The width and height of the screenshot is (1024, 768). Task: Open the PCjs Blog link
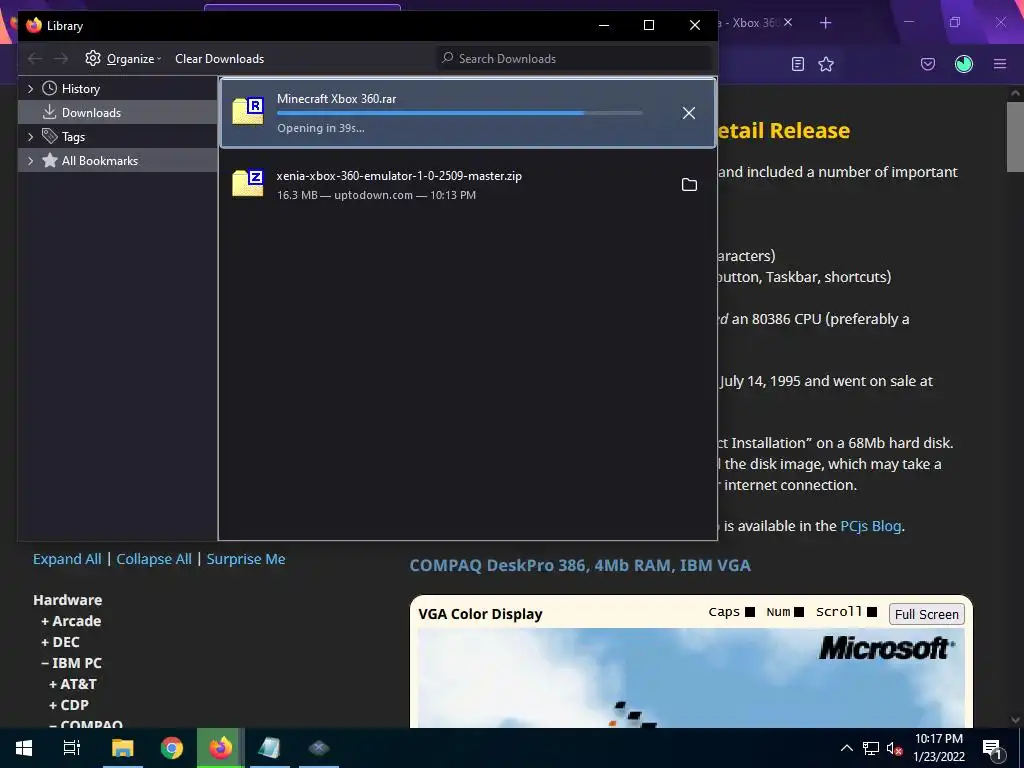(871, 526)
